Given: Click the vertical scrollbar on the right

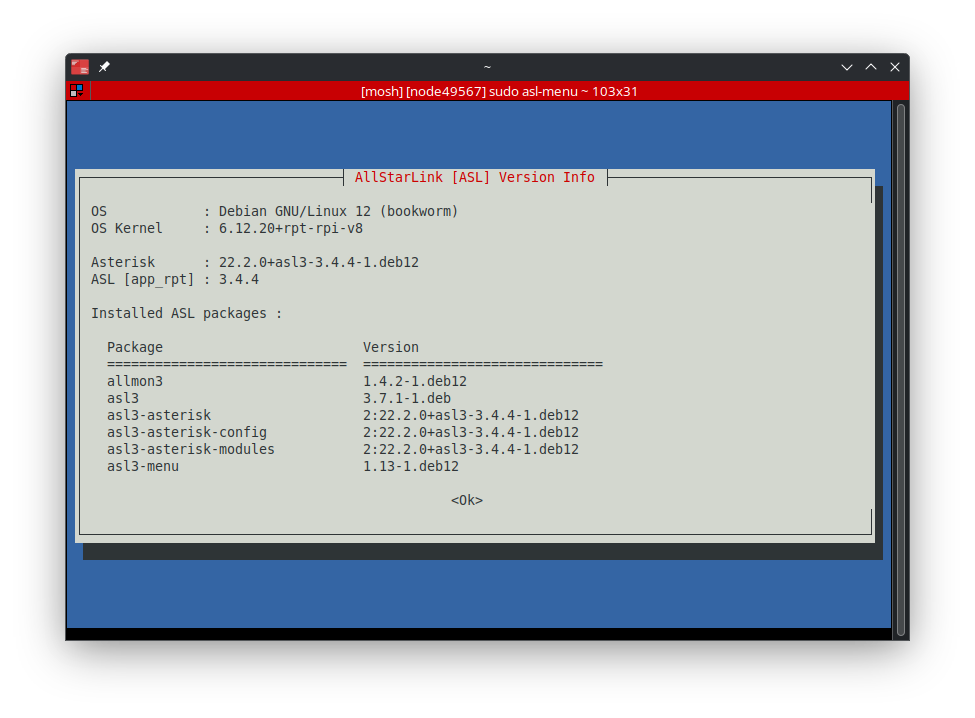Looking at the screenshot, I should pos(900,370).
